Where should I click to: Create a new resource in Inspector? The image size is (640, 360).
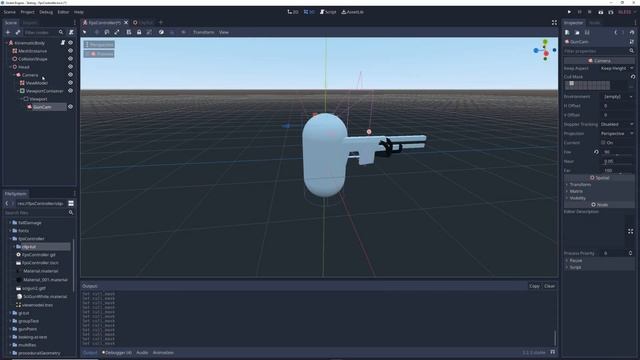(567, 32)
